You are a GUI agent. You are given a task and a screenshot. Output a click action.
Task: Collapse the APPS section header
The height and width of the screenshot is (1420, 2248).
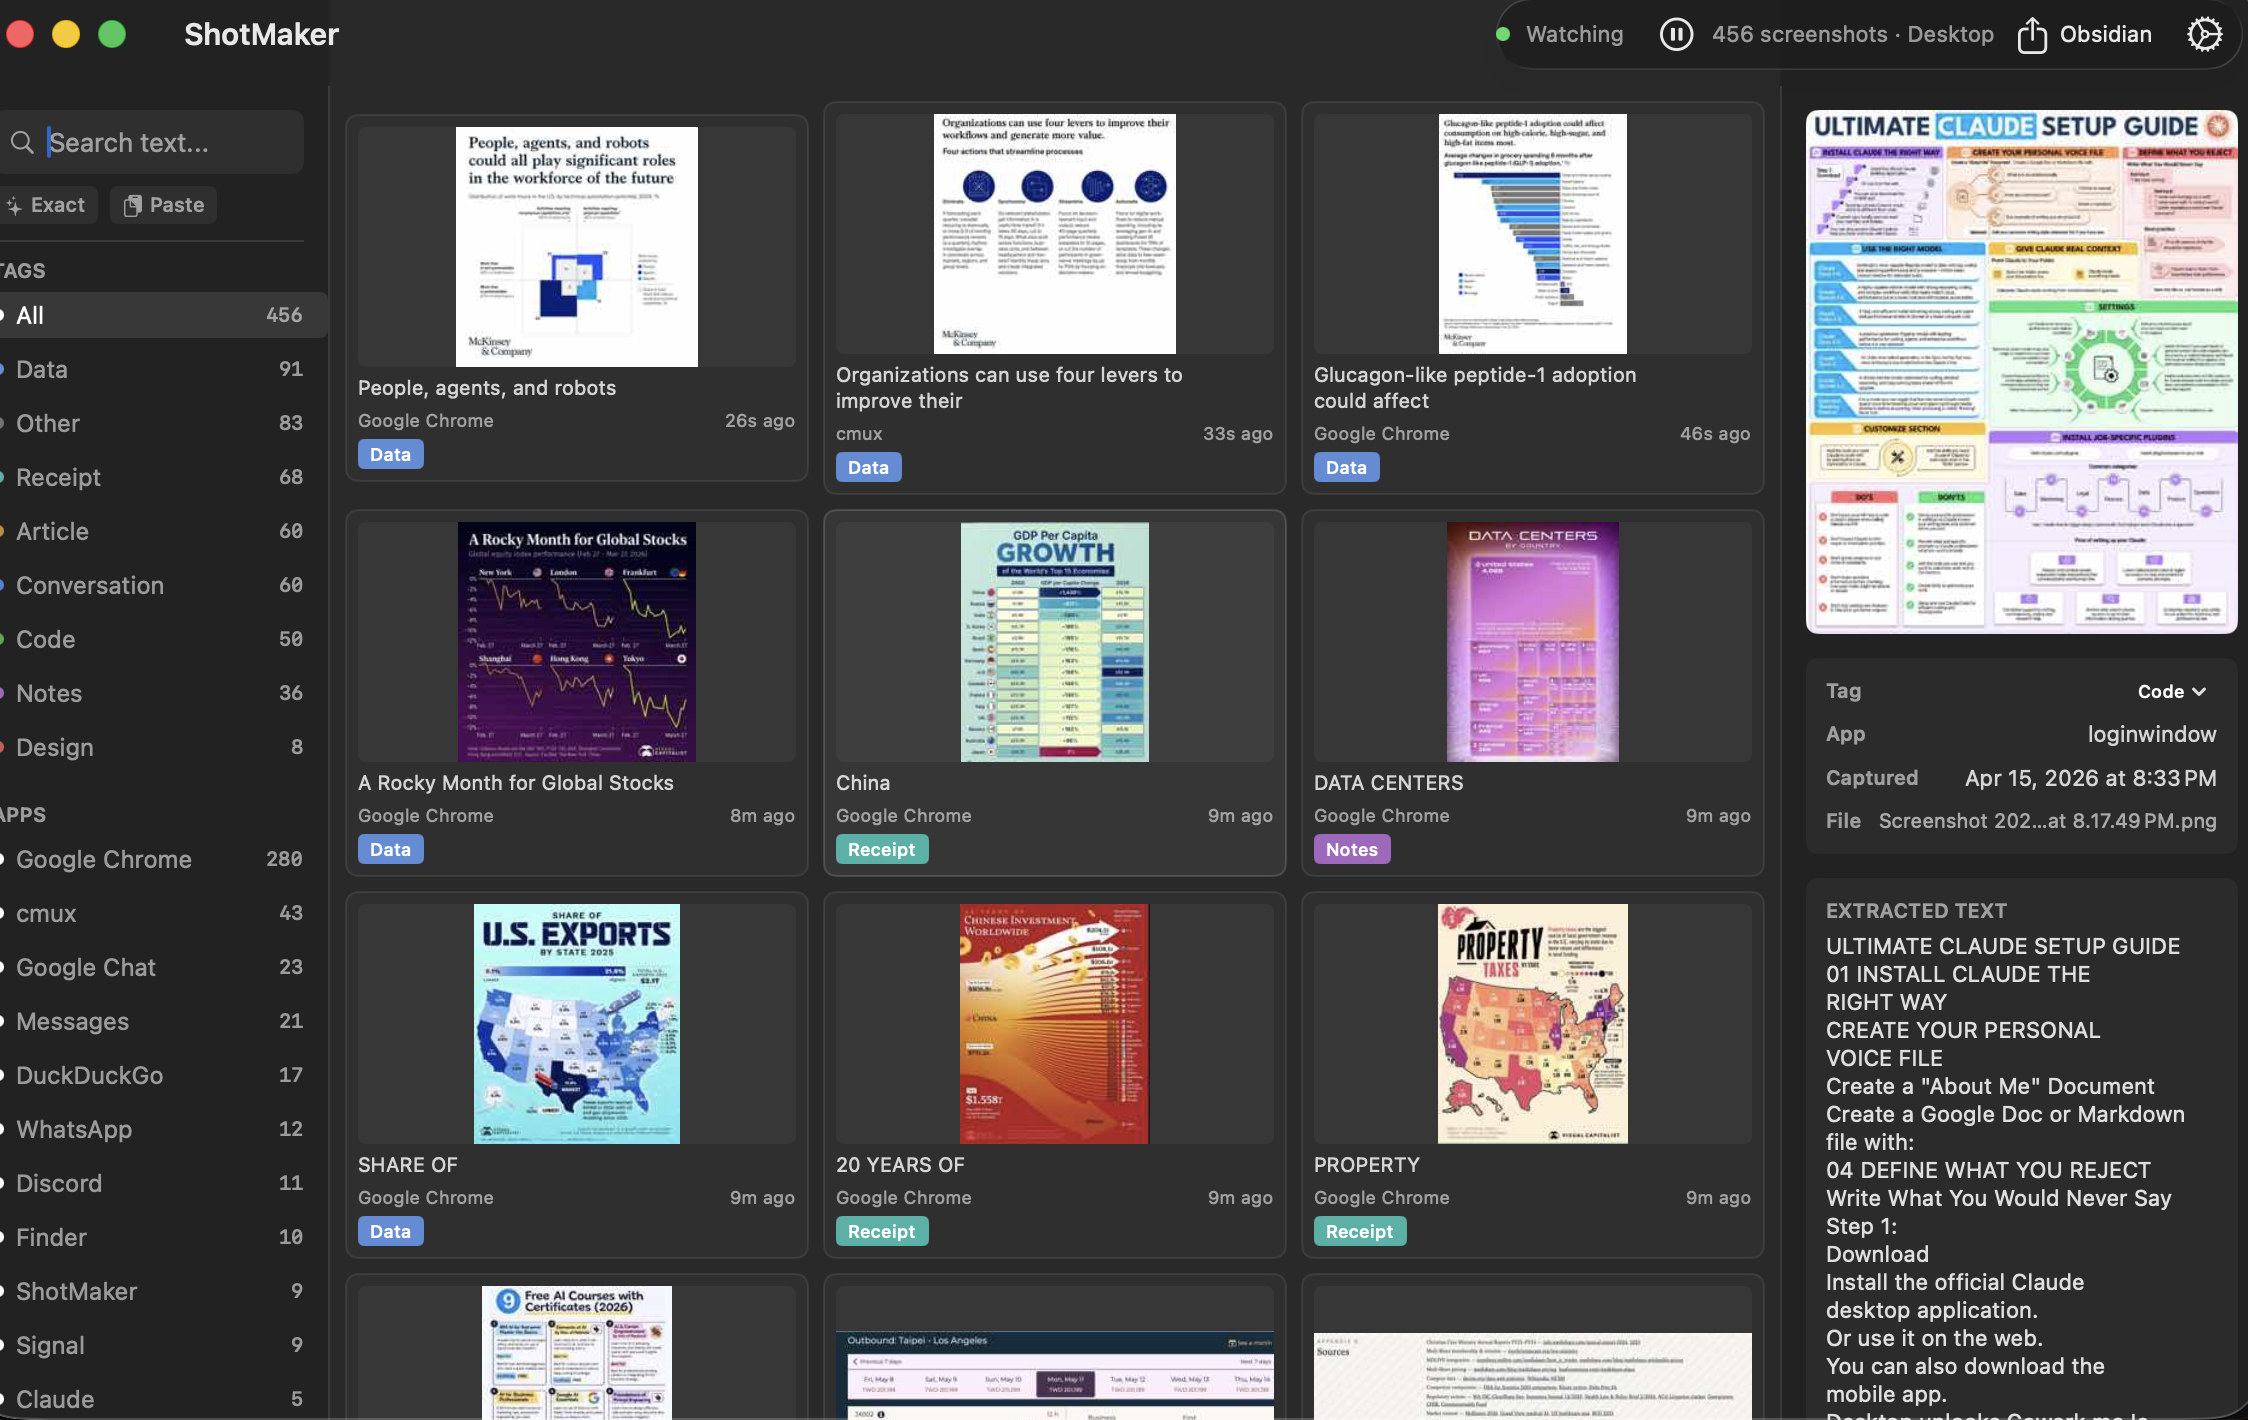[x=24, y=814]
